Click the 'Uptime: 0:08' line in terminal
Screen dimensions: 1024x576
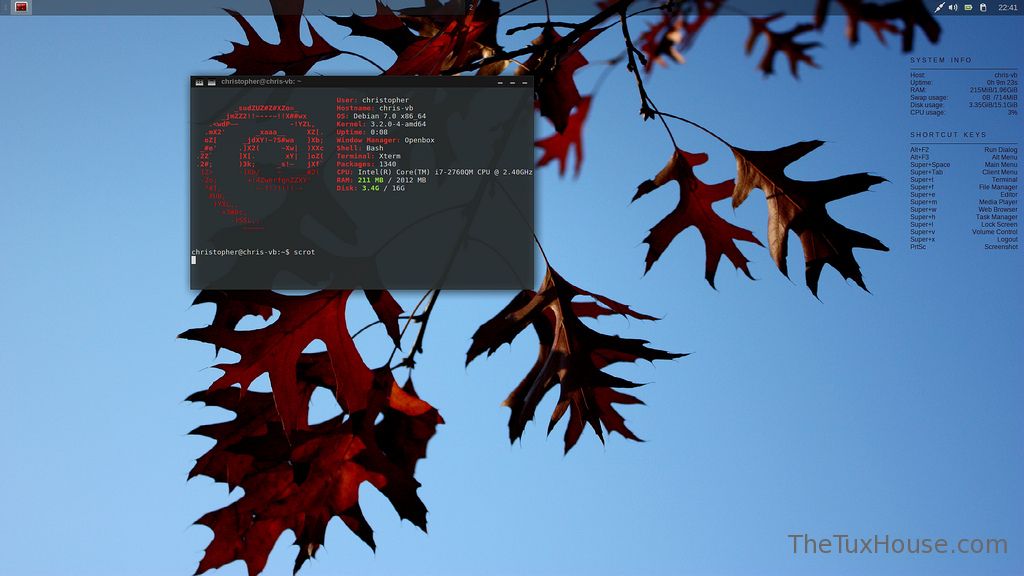362,132
